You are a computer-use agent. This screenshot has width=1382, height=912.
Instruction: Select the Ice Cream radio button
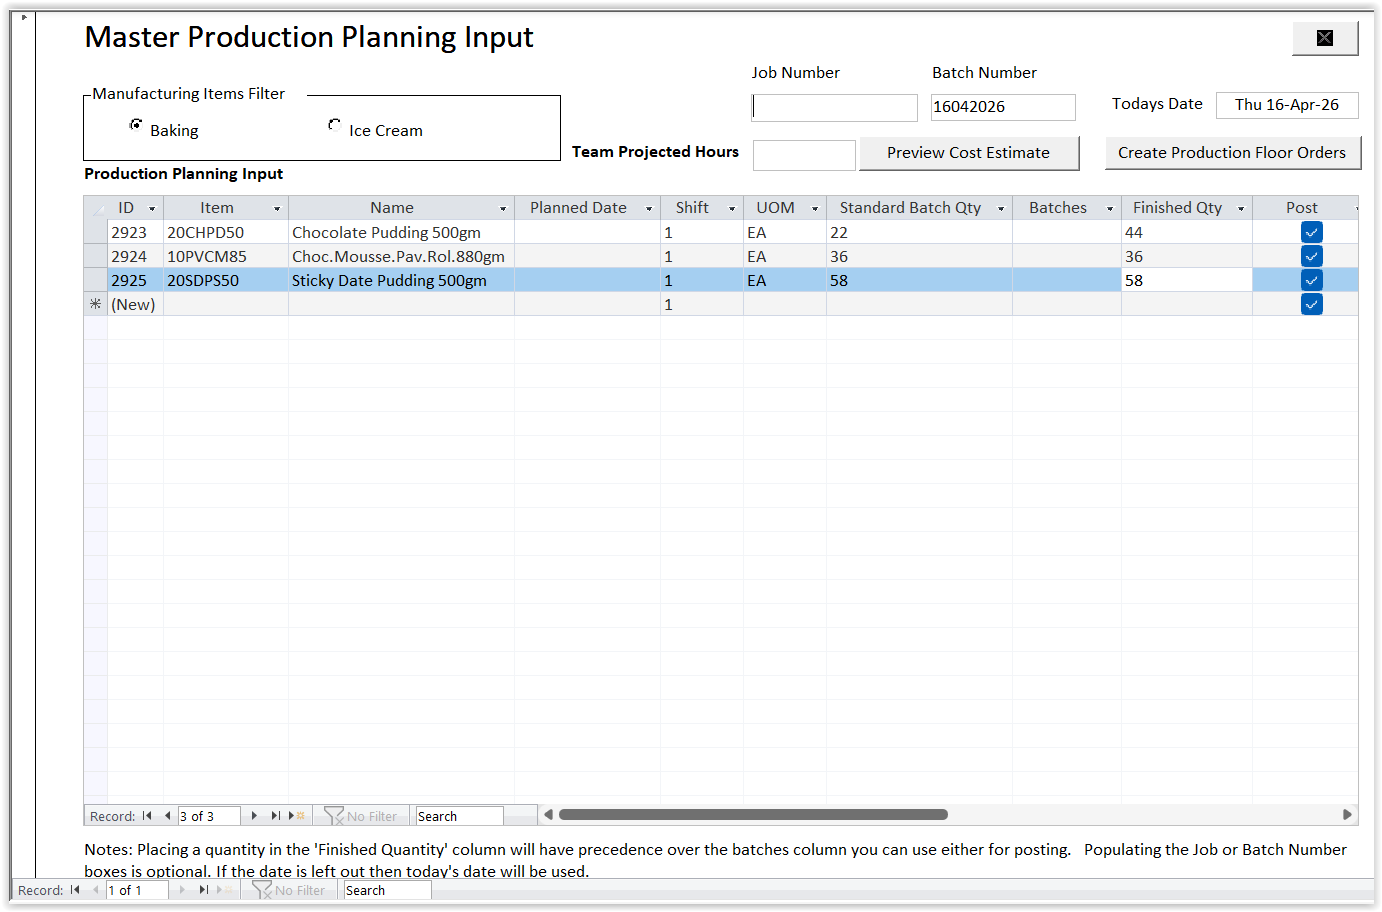click(334, 125)
